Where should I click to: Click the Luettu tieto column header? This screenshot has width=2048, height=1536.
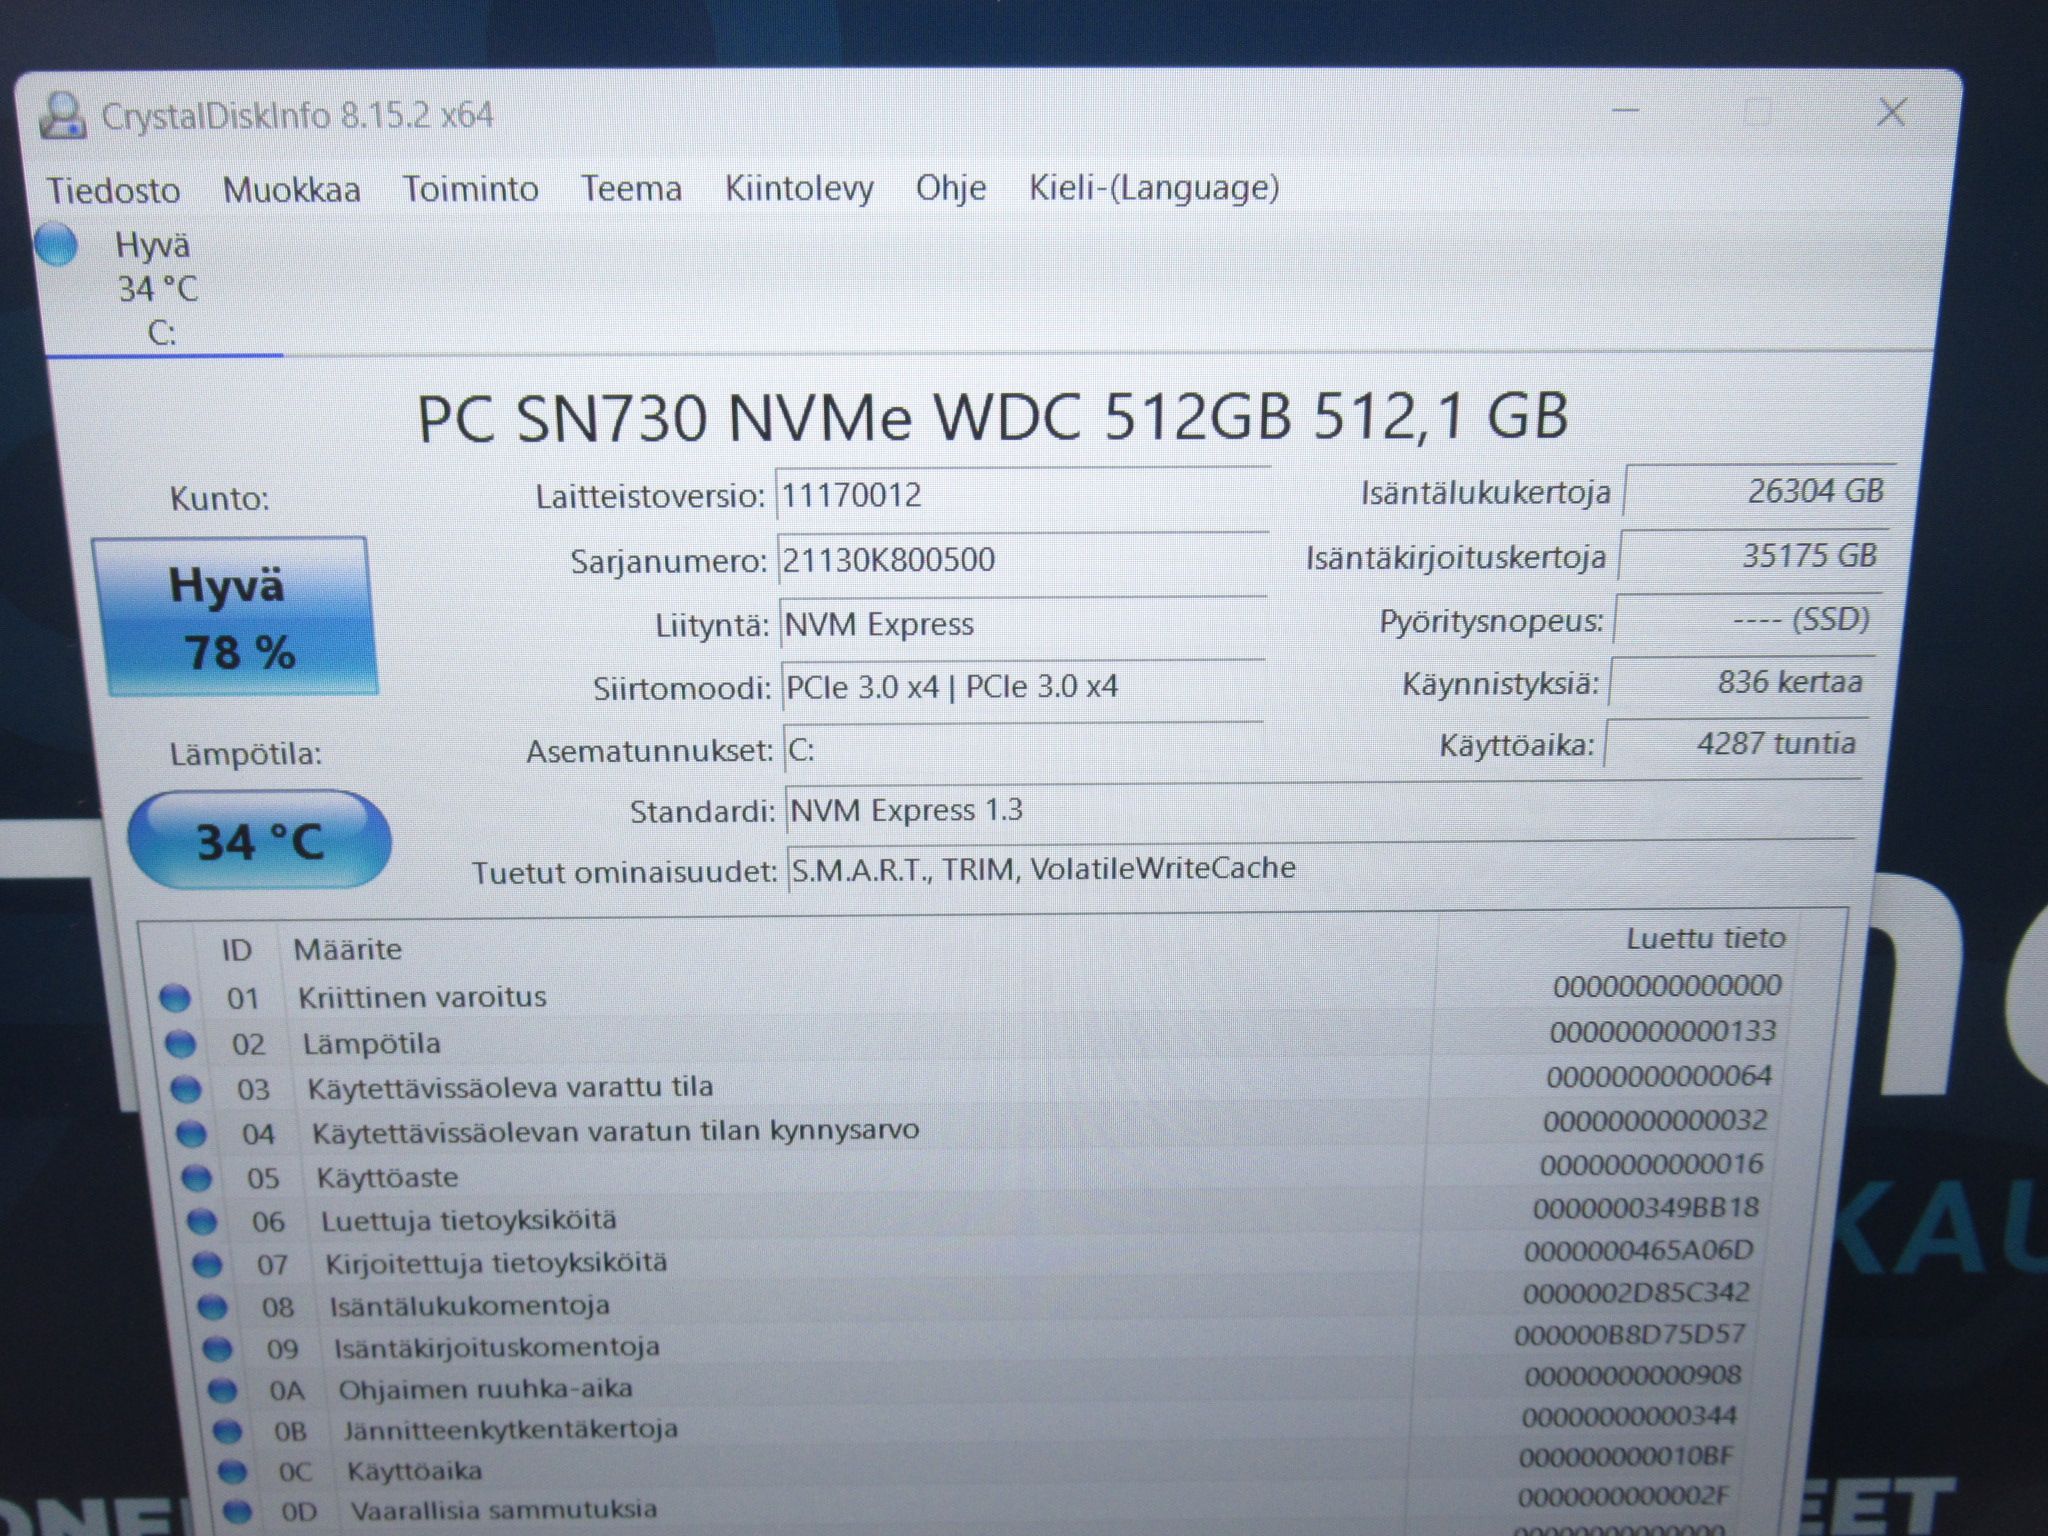1705,938
